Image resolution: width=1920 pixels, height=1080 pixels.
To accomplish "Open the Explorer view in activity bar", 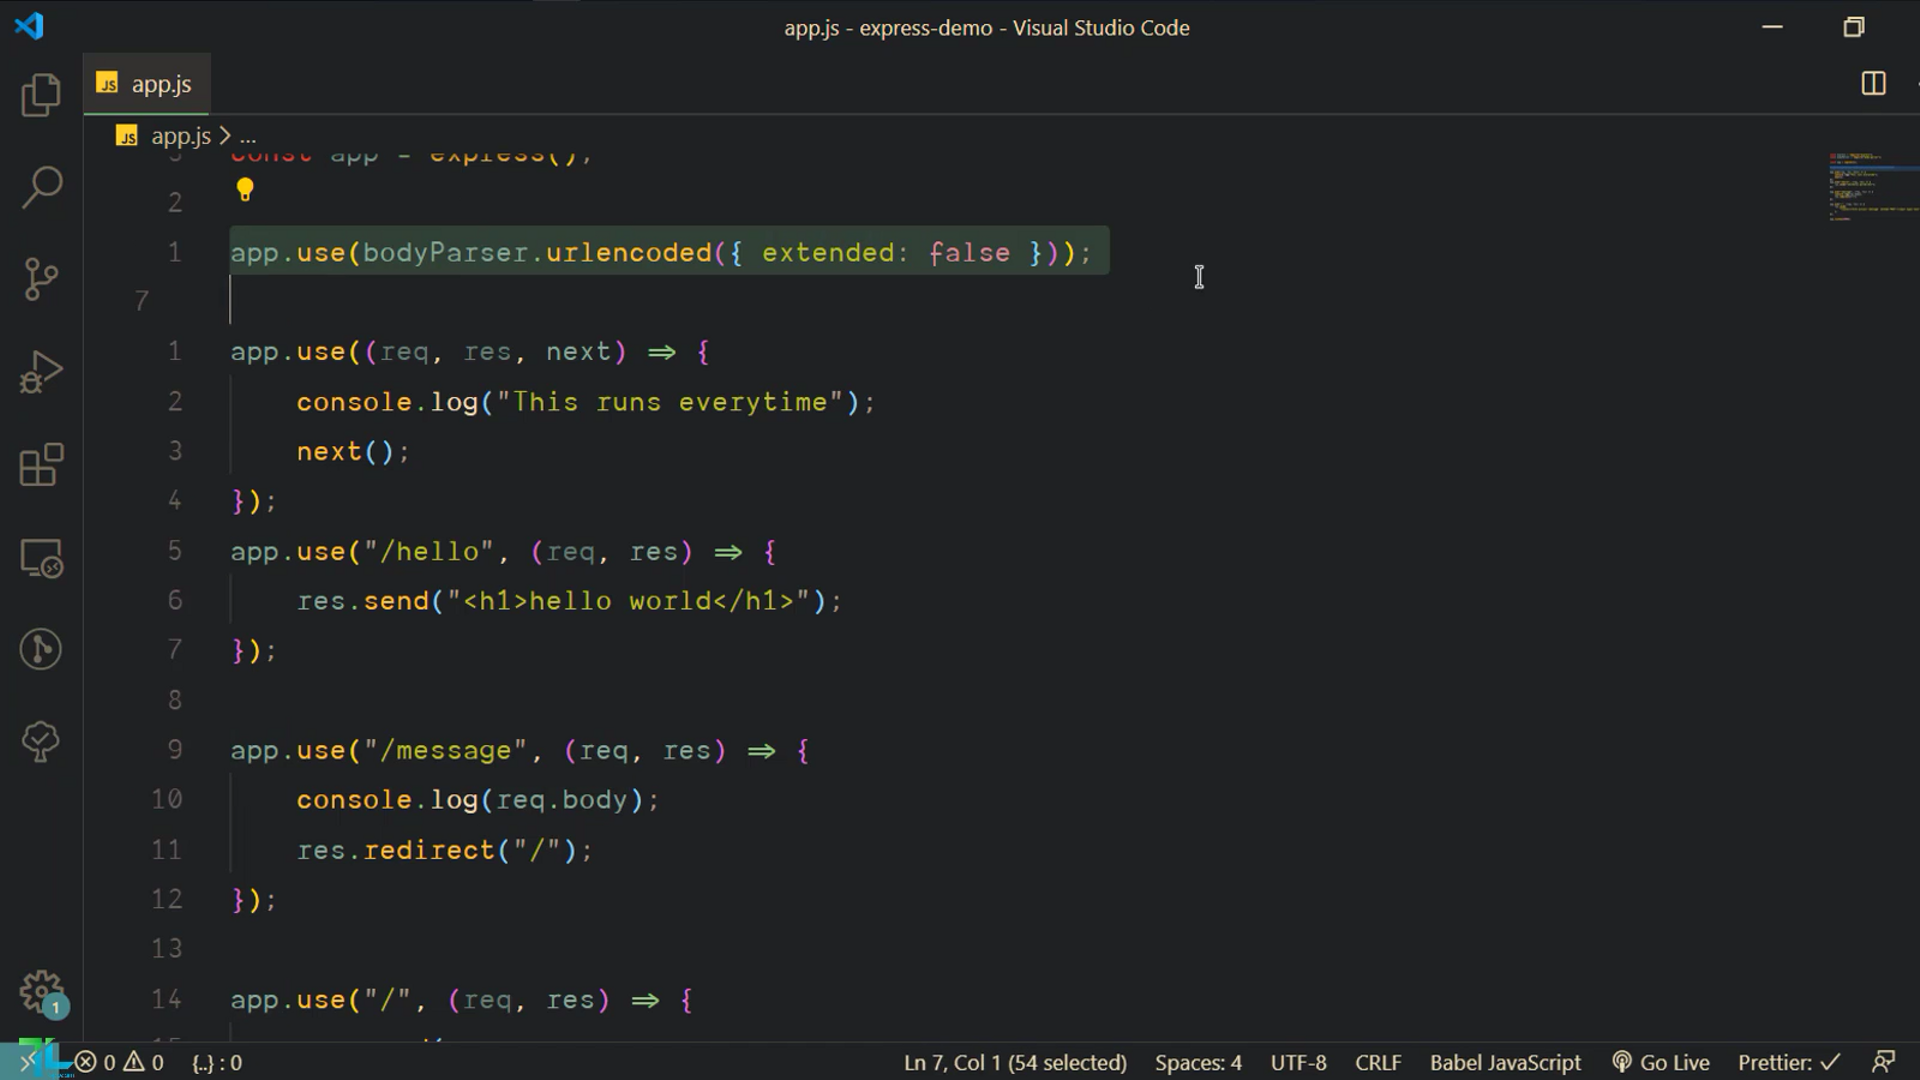I will tap(41, 95).
